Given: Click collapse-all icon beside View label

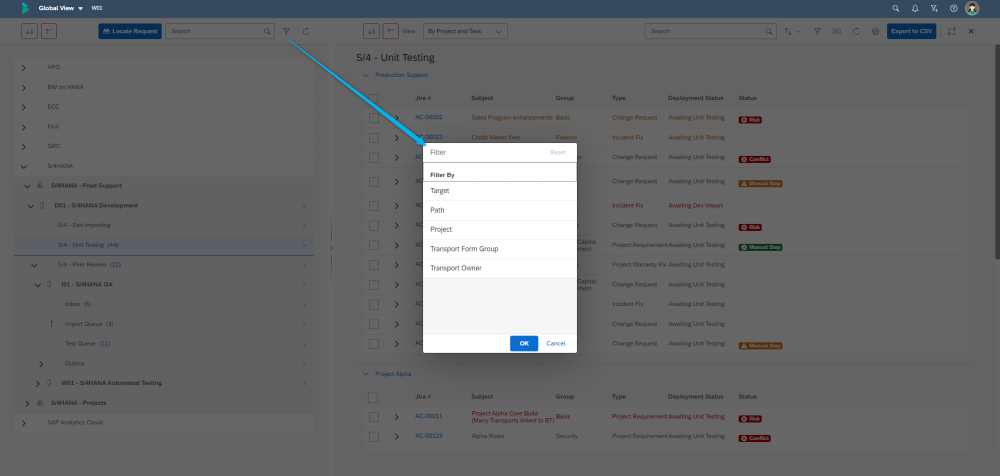Looking at the screenshot, I should pos(391,31).
